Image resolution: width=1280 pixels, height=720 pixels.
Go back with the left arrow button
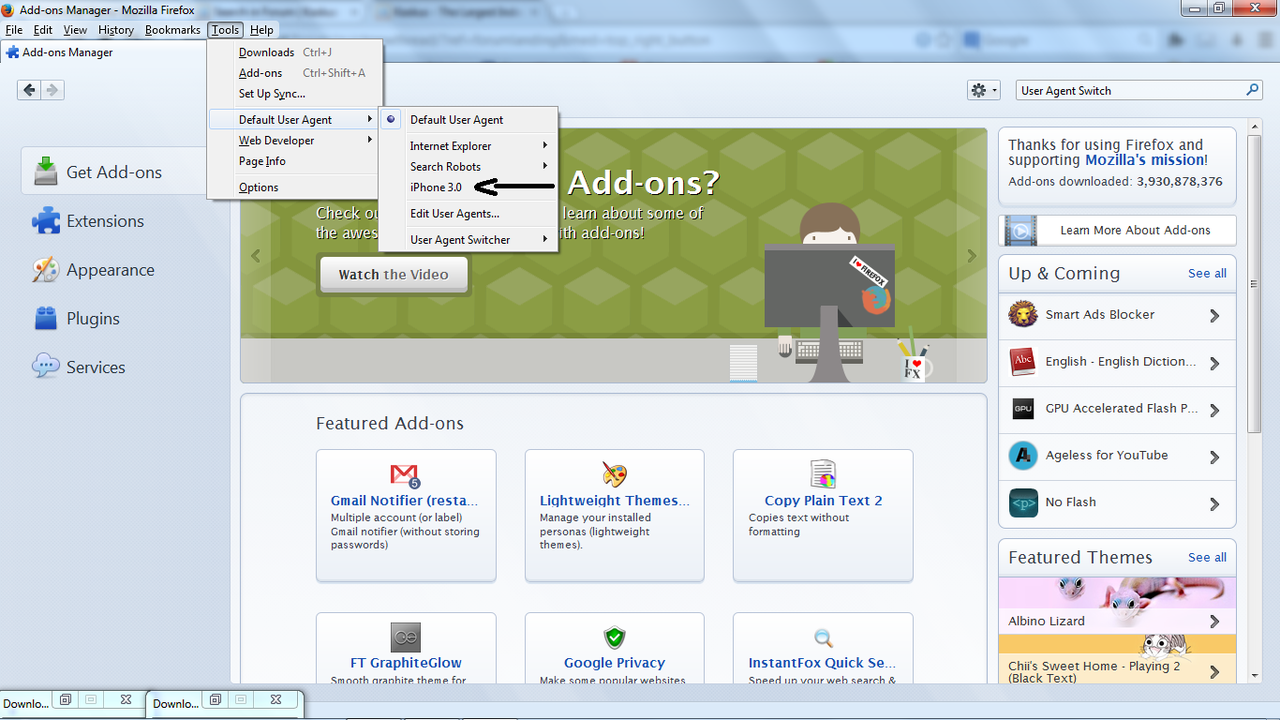29,90
